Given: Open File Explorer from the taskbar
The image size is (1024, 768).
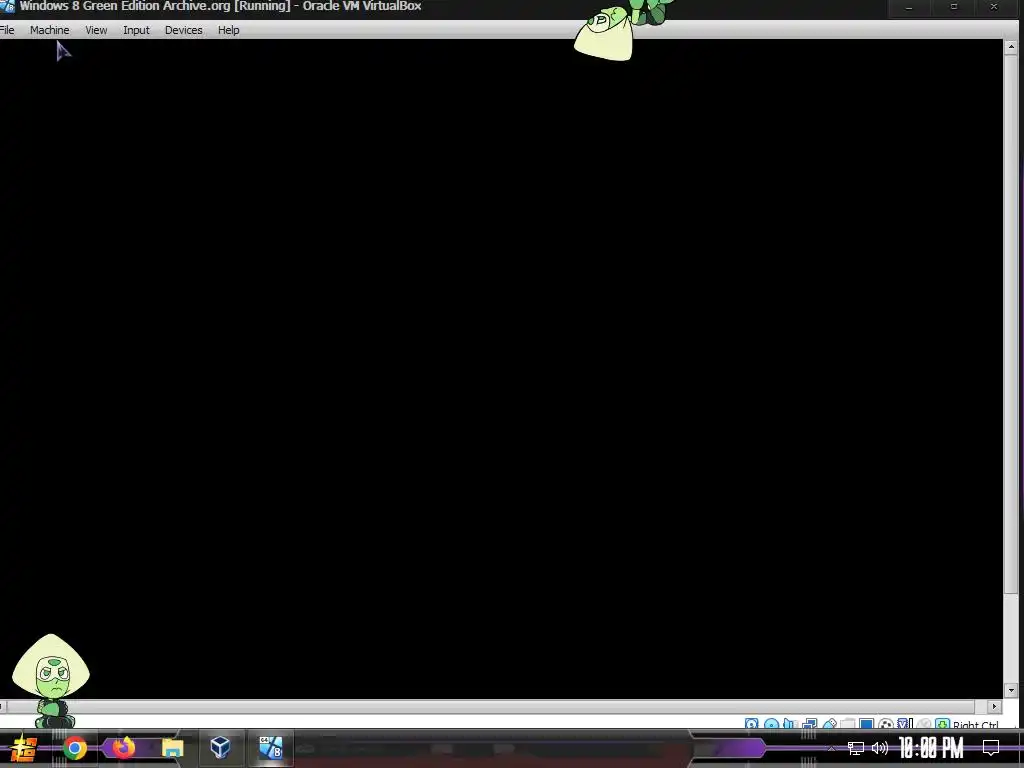Looking at the screenshot, I should [x=172, y=748].
